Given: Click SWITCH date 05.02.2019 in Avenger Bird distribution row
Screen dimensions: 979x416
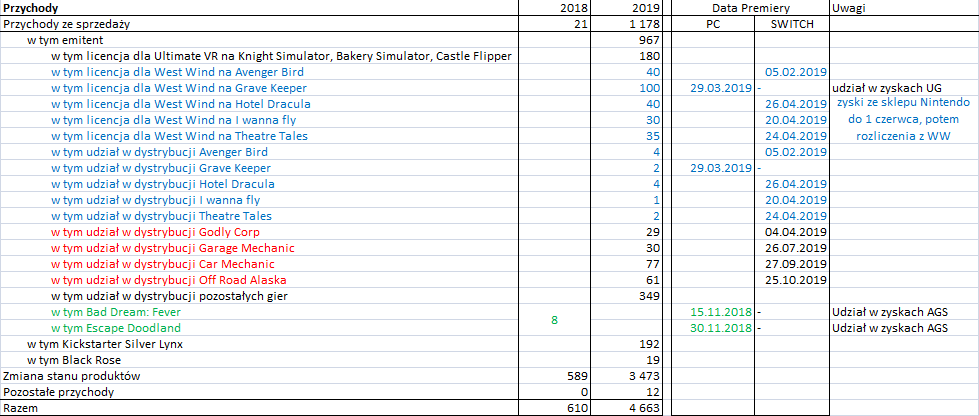Looking at the screenshot, I should (x=797, y=152).
